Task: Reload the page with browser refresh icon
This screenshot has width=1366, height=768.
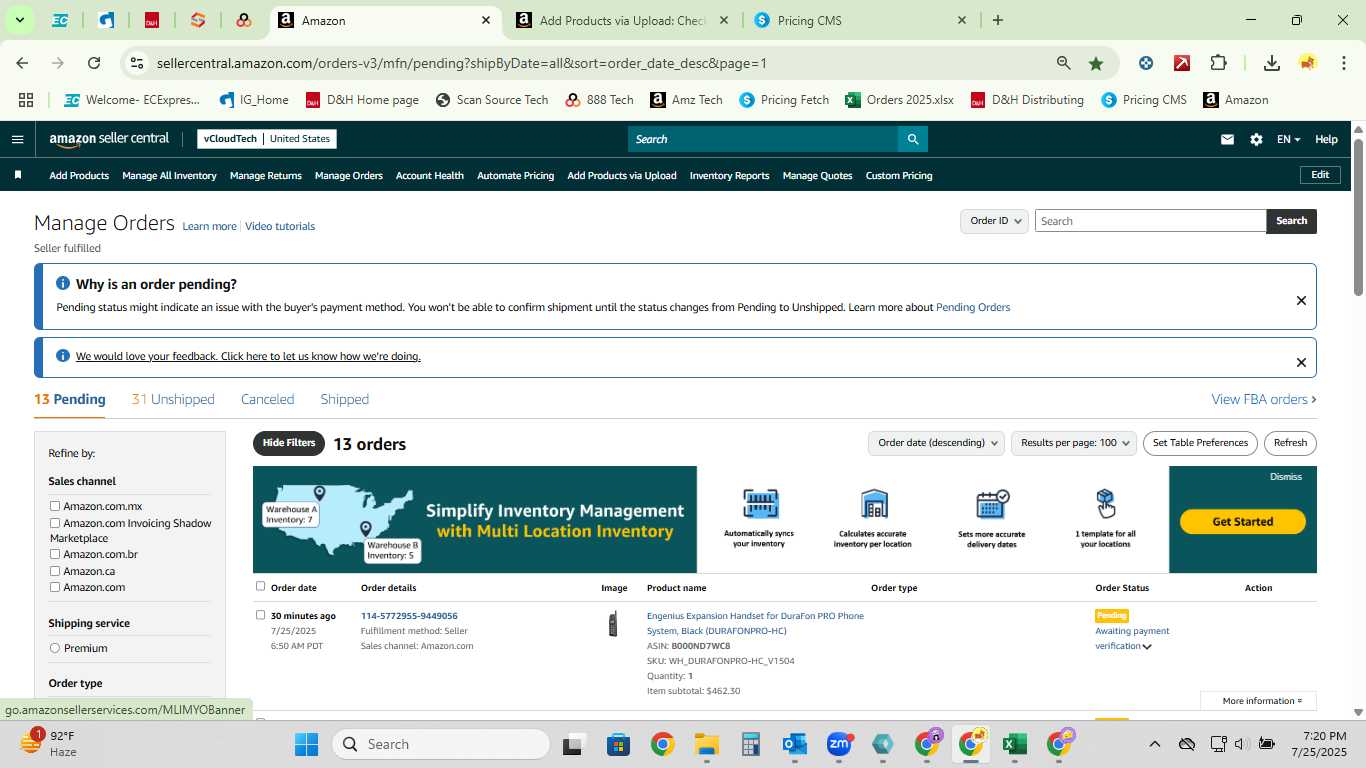Action: [x=94, y=63]
